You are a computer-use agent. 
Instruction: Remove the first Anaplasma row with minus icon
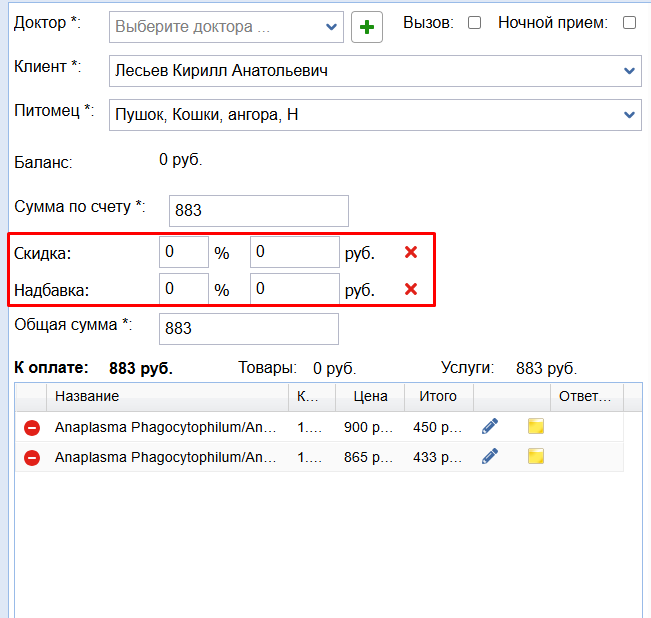pos(32,428)
